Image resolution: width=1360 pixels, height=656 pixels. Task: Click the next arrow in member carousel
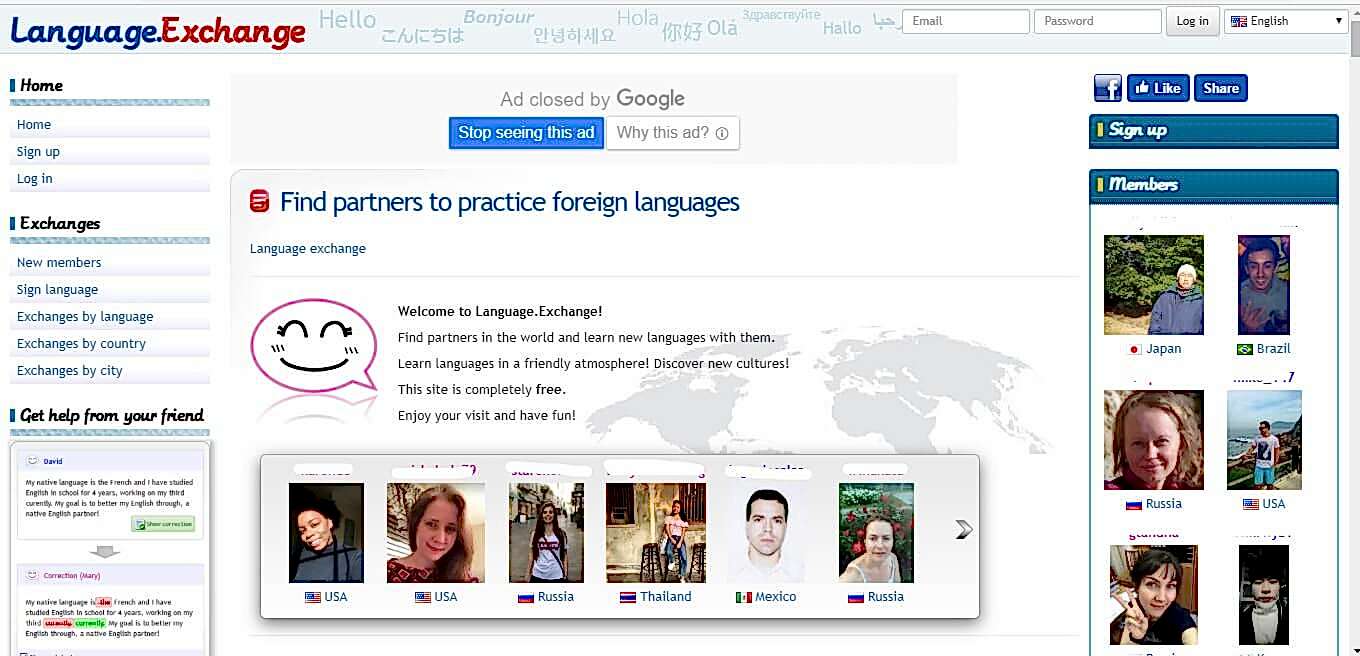[963, 529]
